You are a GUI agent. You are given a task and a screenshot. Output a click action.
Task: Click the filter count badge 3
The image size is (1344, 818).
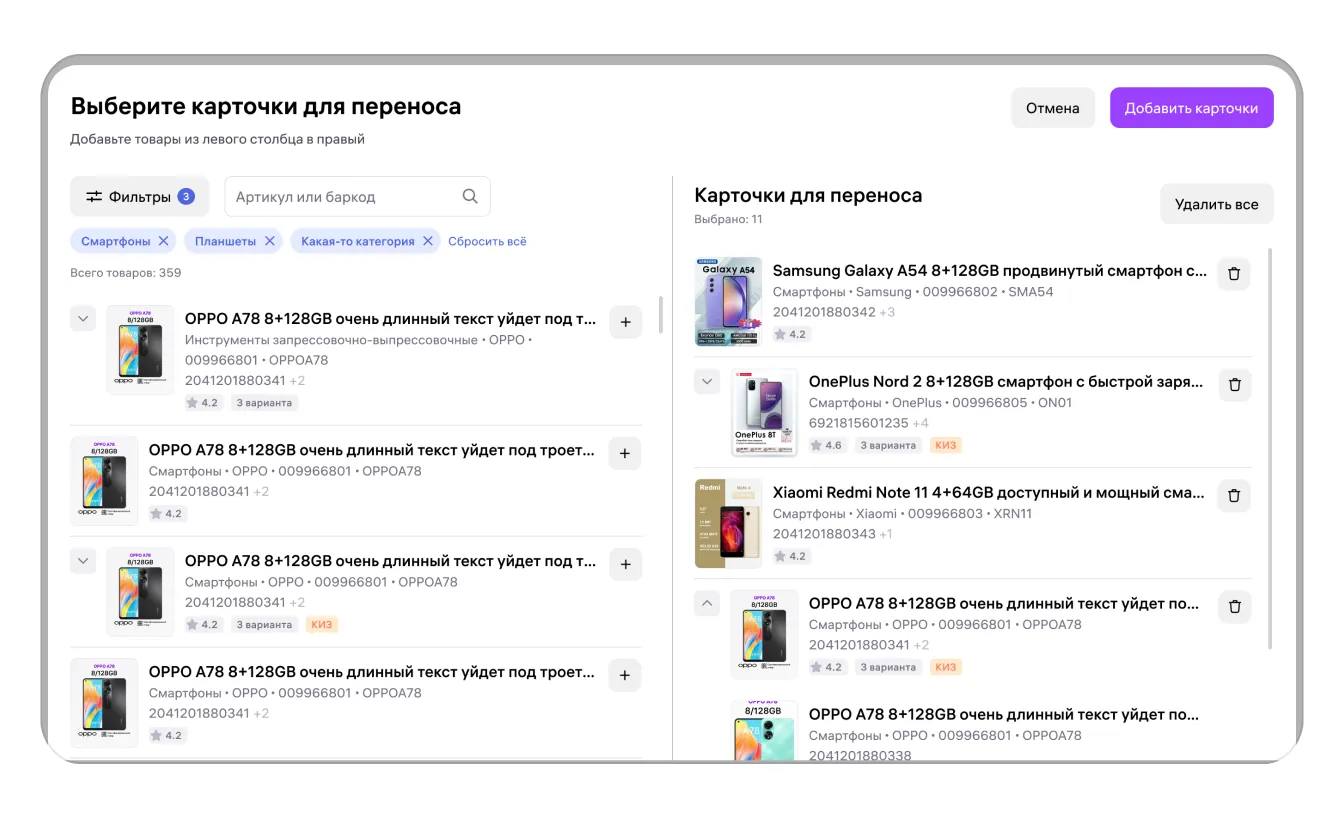point(186,197)
